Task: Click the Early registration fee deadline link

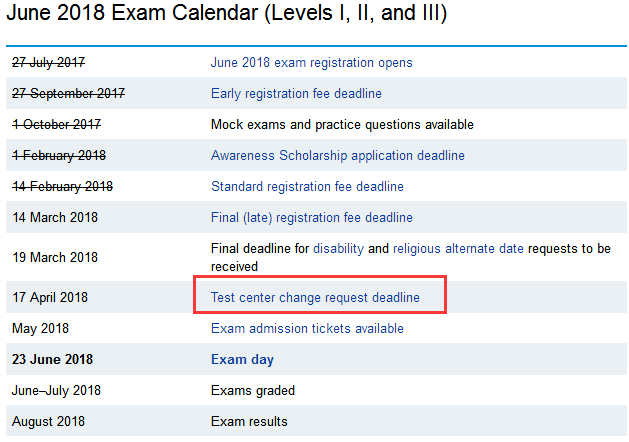Action: coord(296,93)
